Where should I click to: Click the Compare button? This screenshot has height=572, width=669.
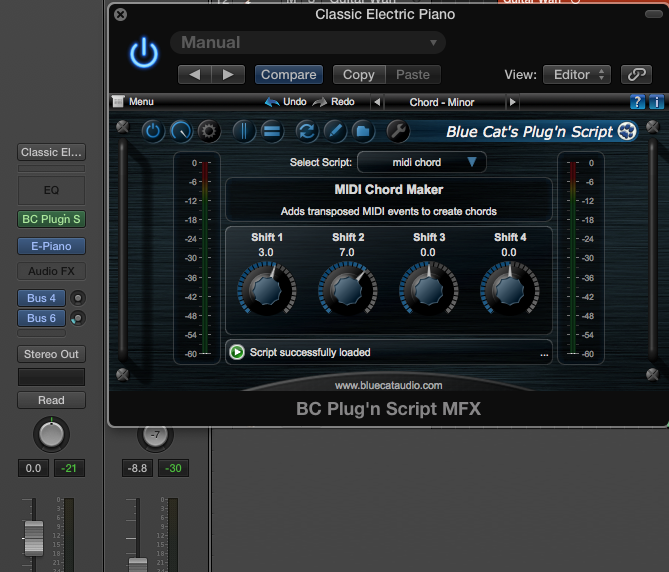coord(288,75)
